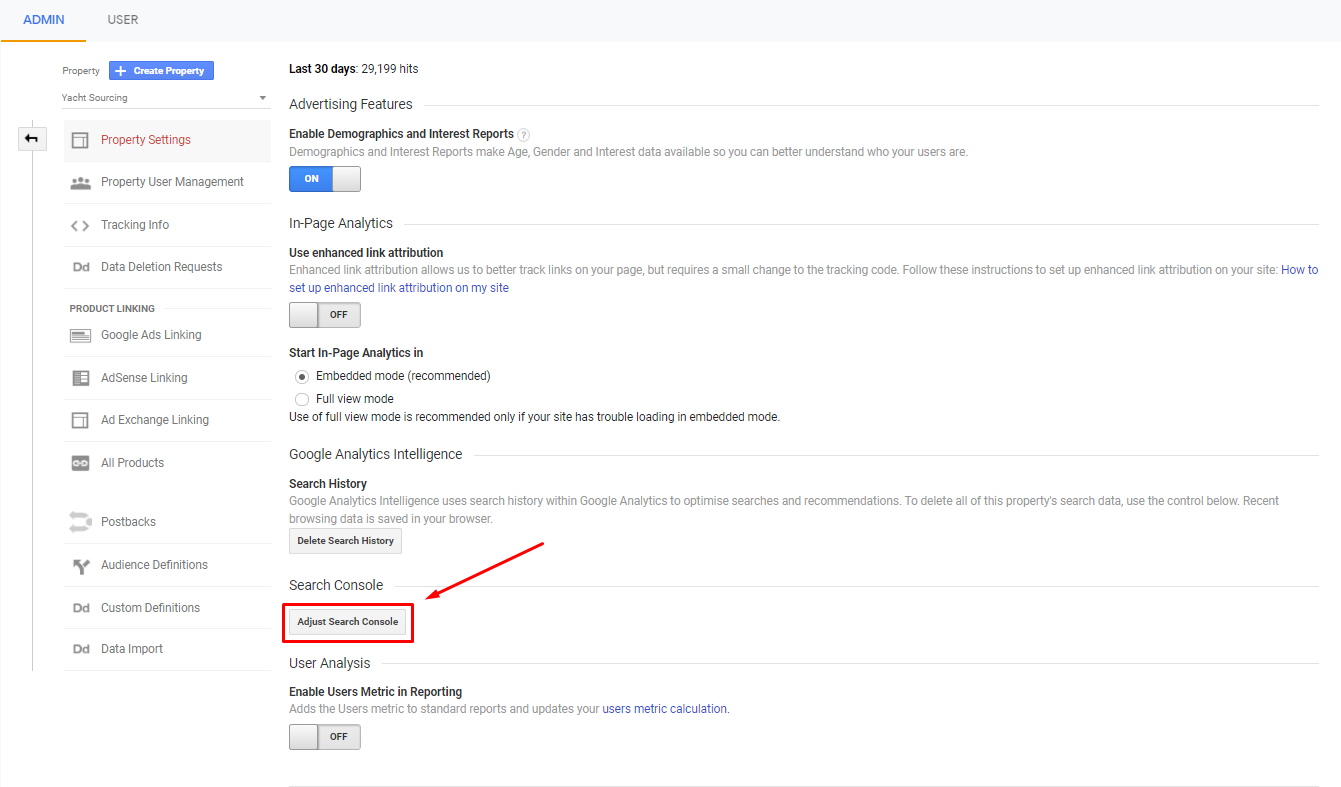Click the AdSense Linking icon
The height and width of the screenshot is (787, 1341).
point(80,378)
